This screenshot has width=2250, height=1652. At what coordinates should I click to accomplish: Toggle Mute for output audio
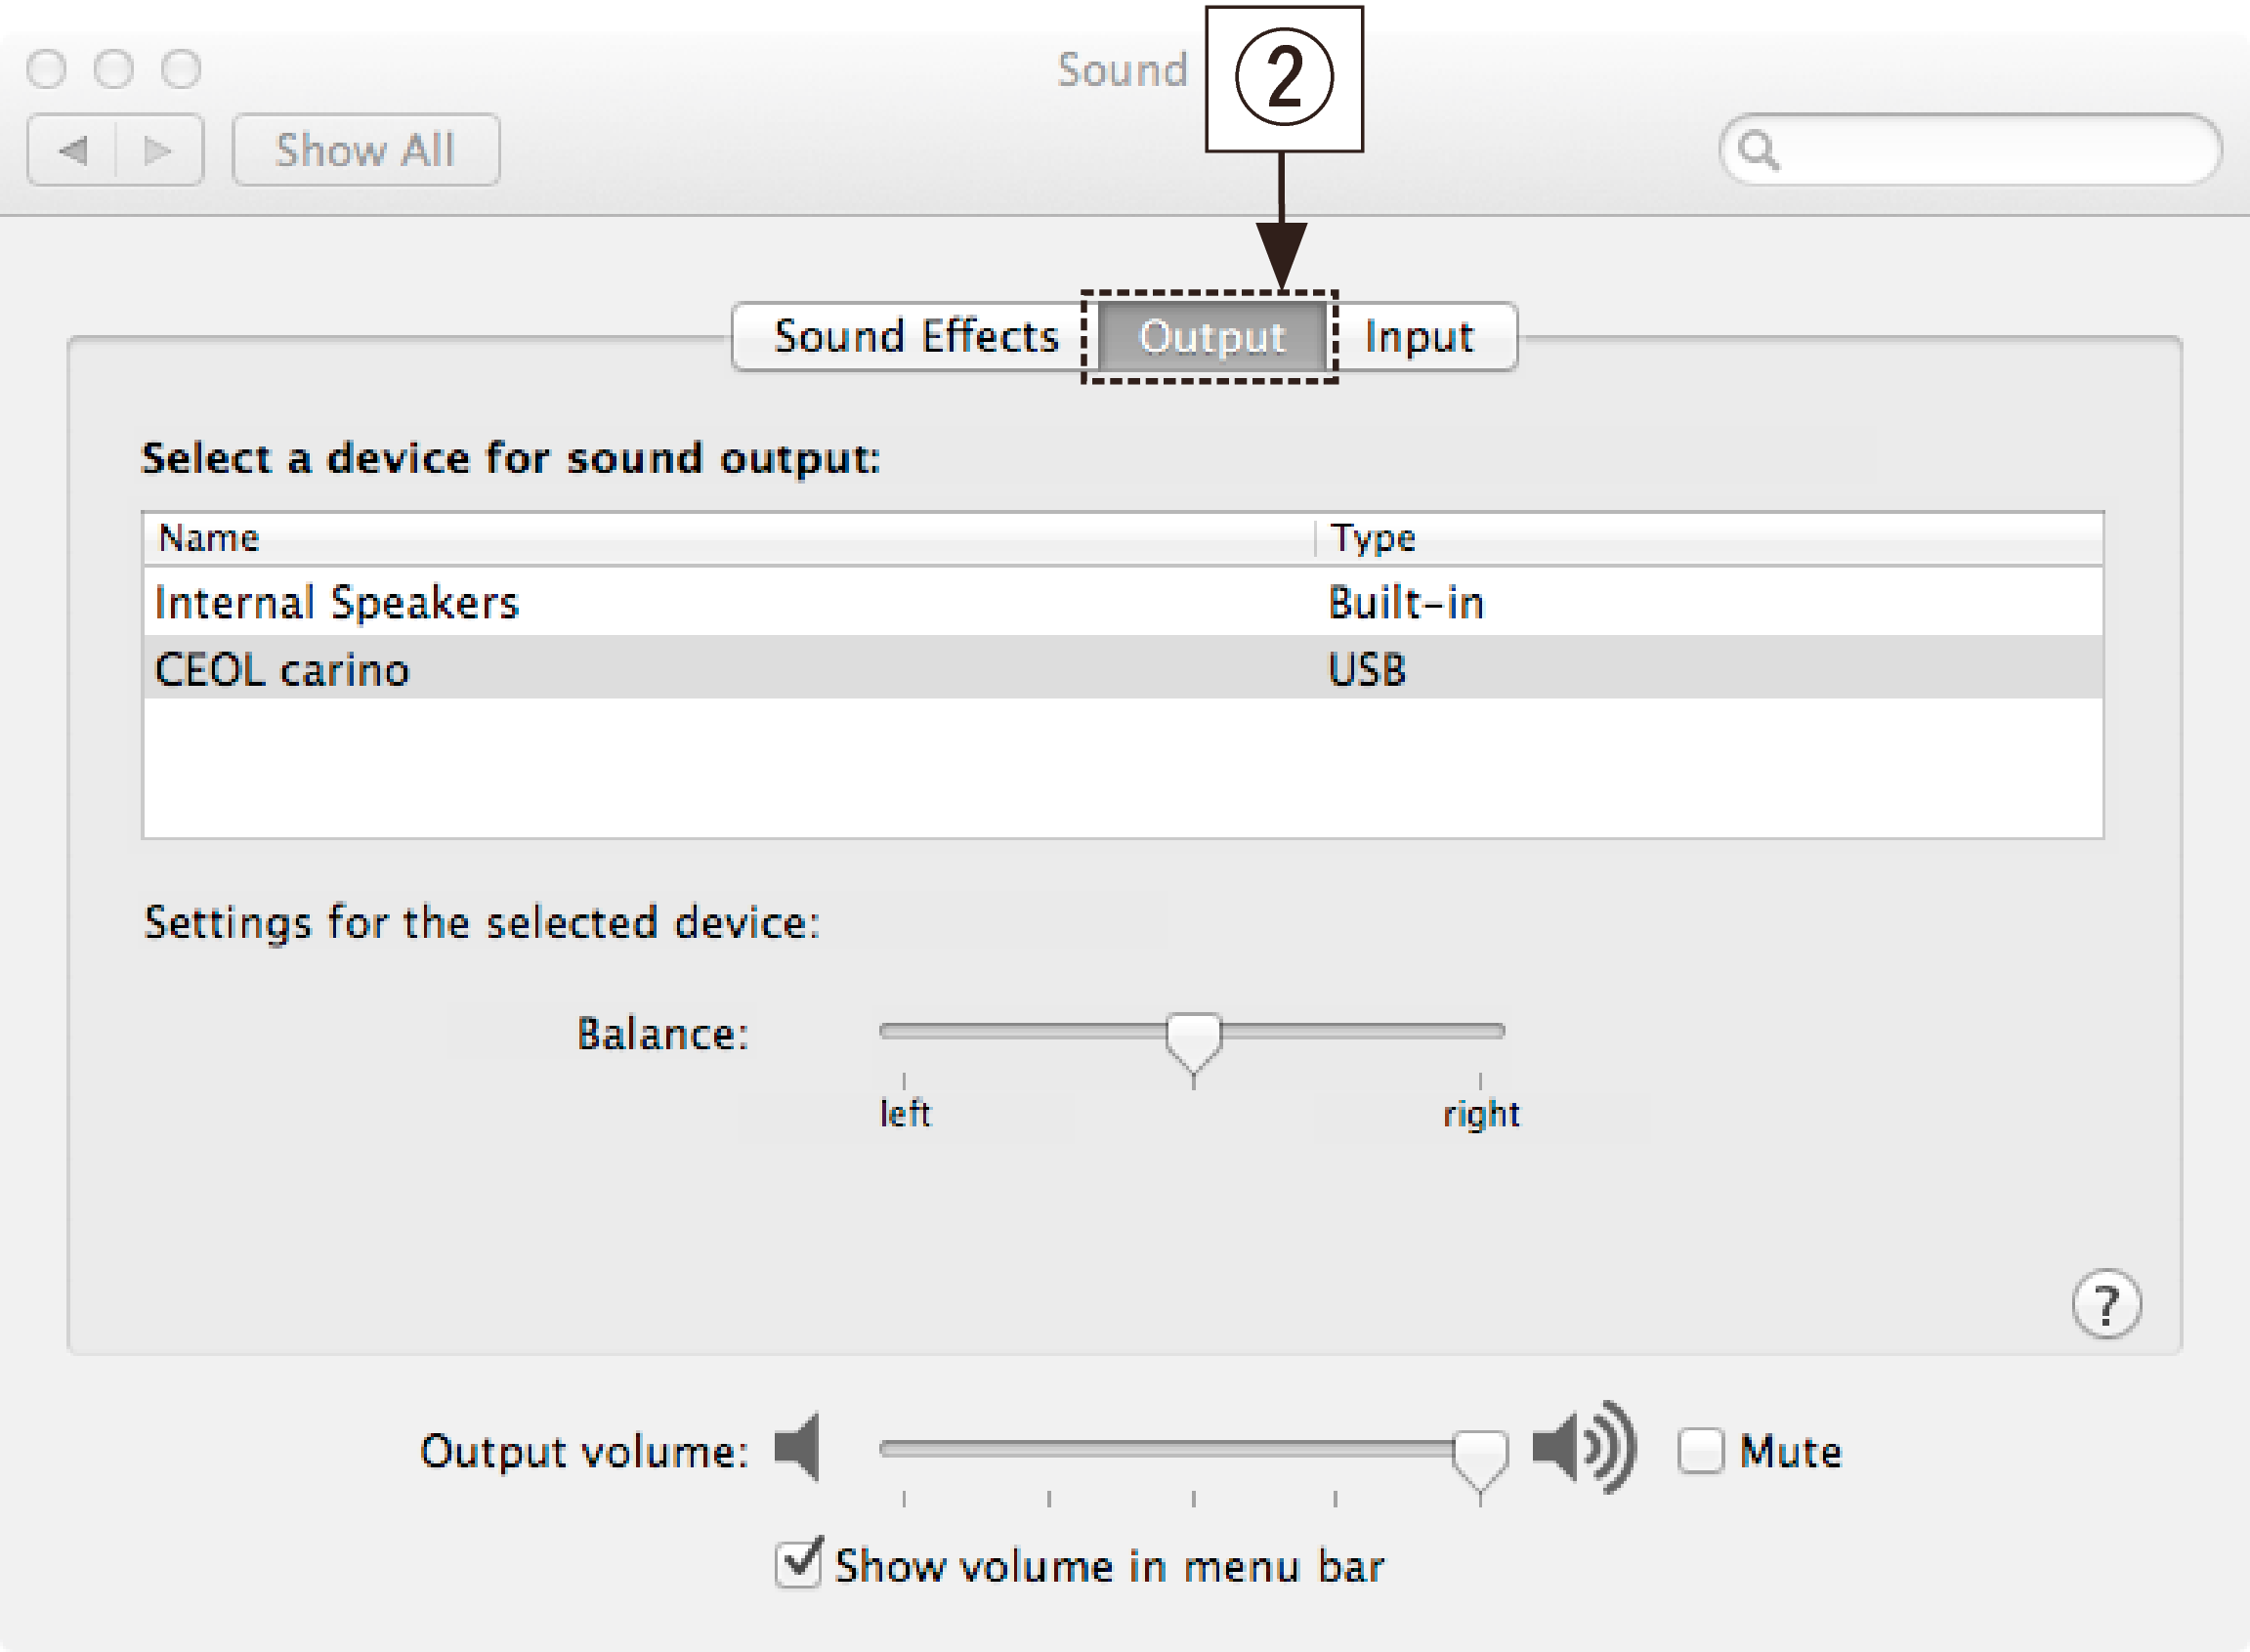pos(1700,1450)
